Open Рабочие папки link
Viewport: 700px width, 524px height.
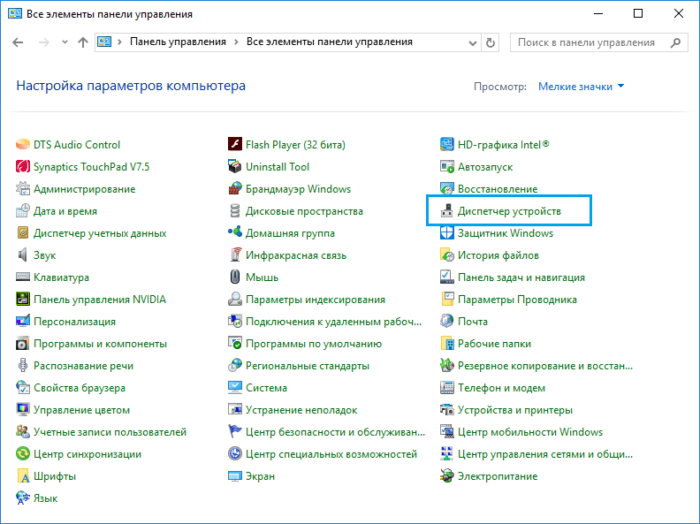495,344
